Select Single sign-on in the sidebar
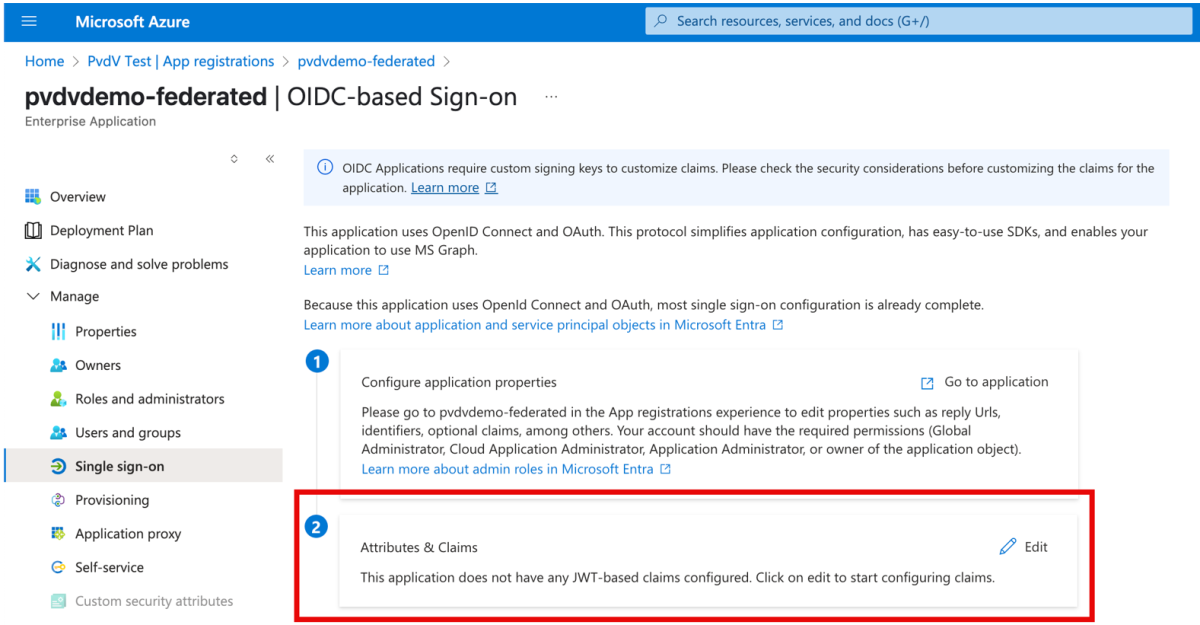Viewport: 1200px width, 625px height. [x=119, y=466]
